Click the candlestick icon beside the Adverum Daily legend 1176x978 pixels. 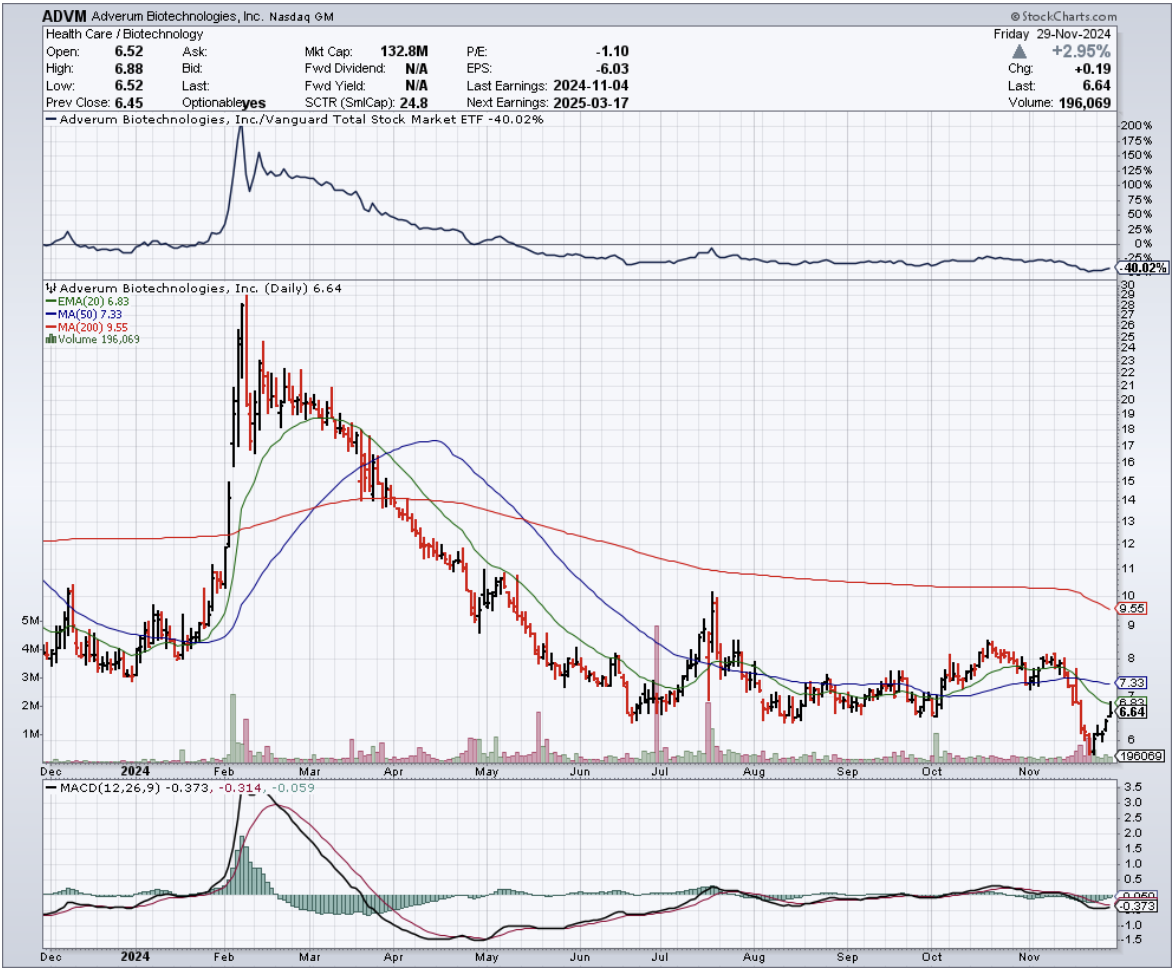[51, 288]
